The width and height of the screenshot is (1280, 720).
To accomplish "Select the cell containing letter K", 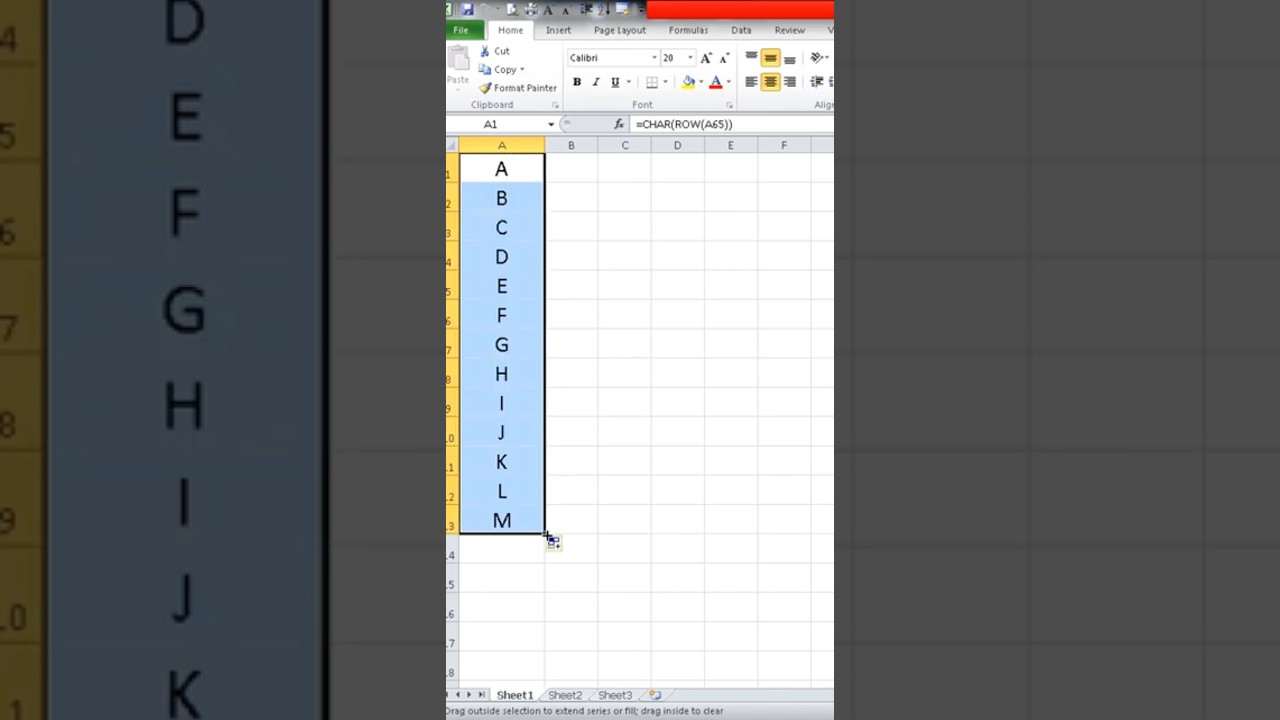I will (x=502, y=462).
